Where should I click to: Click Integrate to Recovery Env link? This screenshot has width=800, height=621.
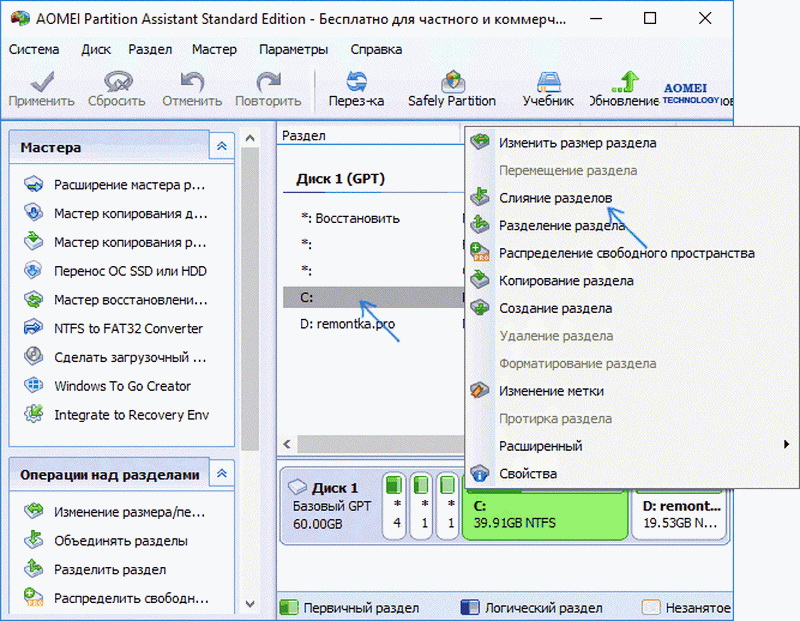pyautogui.click(x=131, y=415)
